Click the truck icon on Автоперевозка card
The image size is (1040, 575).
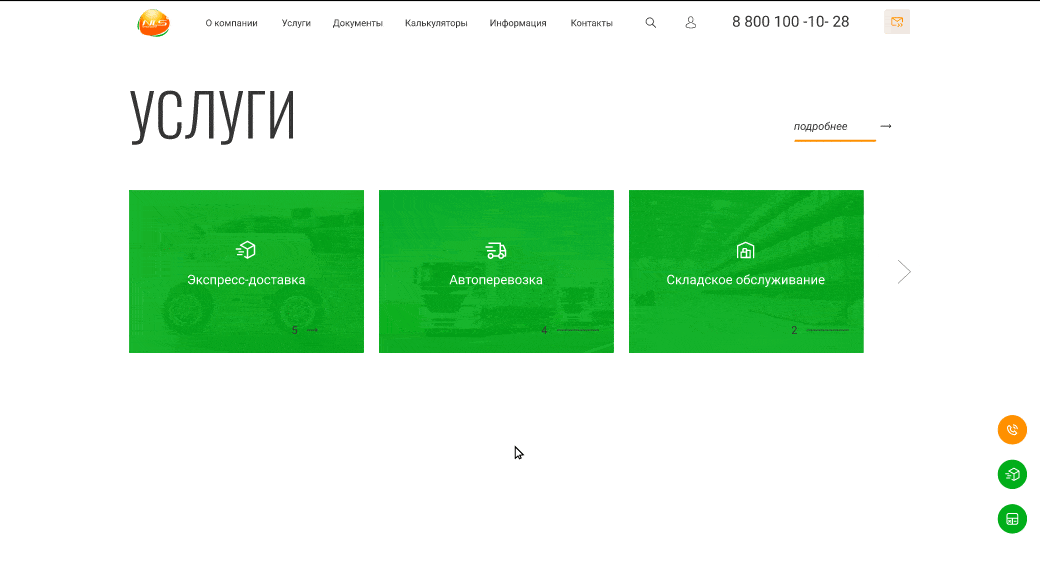pos(495,250)
